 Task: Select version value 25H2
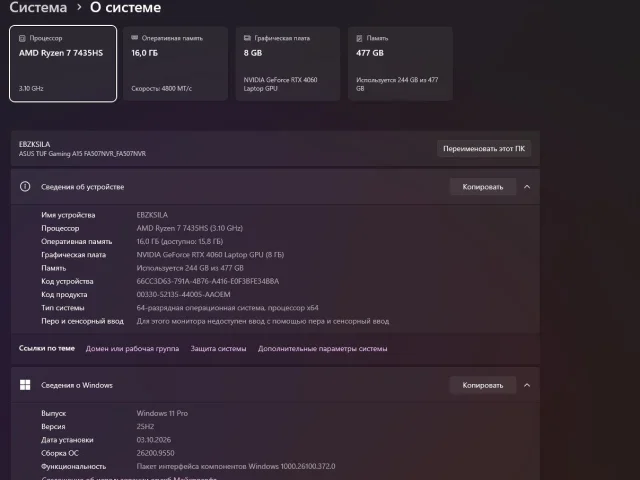click(145, 427)
